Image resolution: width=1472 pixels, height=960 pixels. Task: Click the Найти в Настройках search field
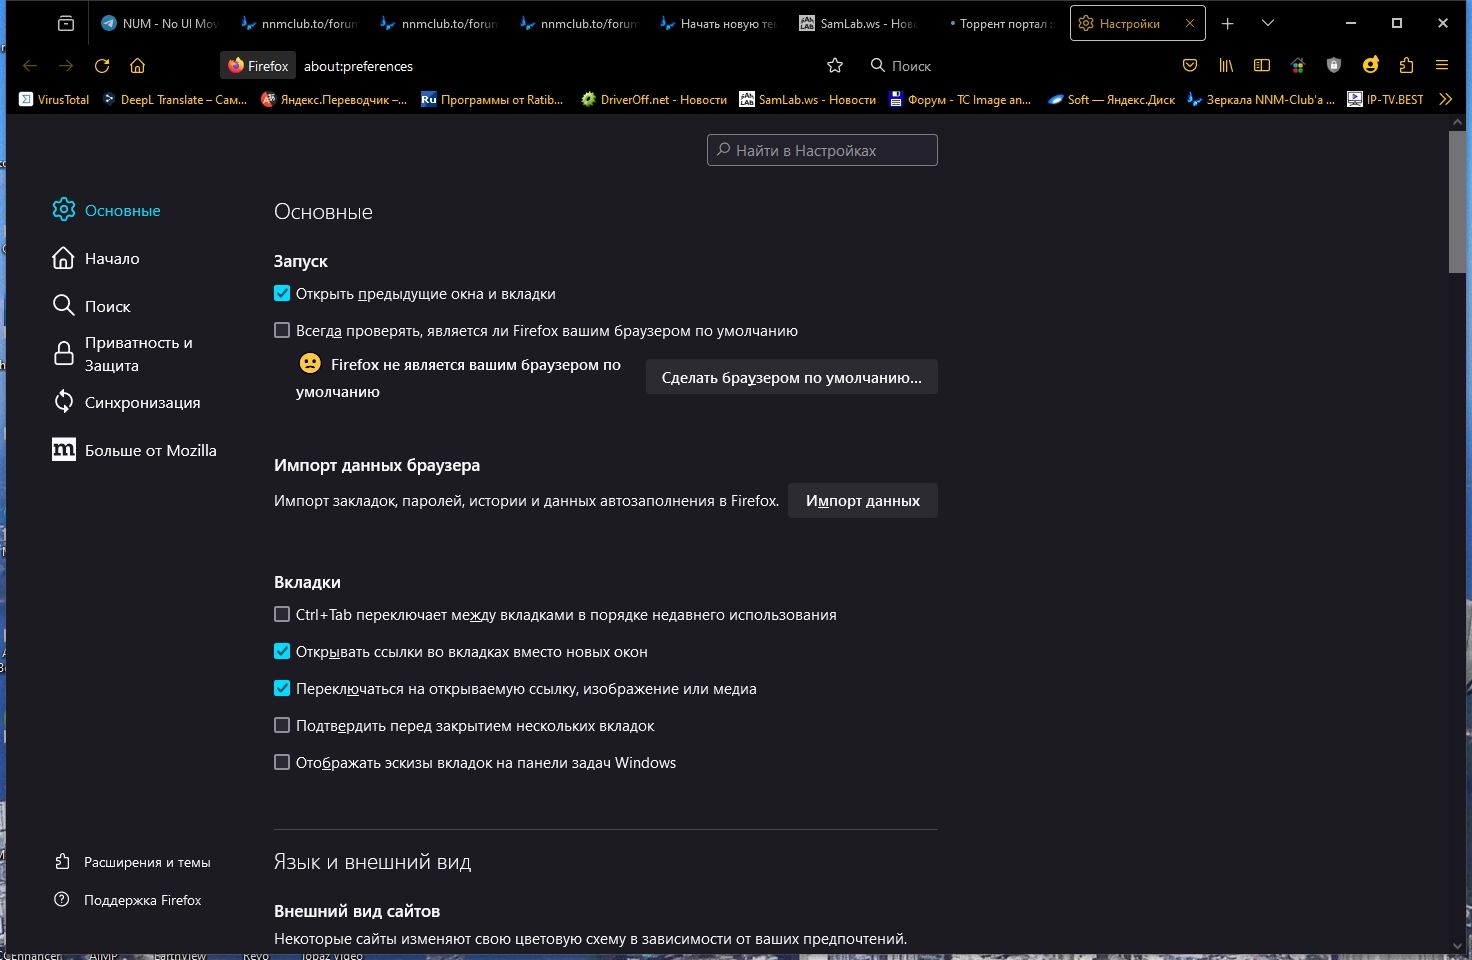pyautogui.click(x=821, y=149)
